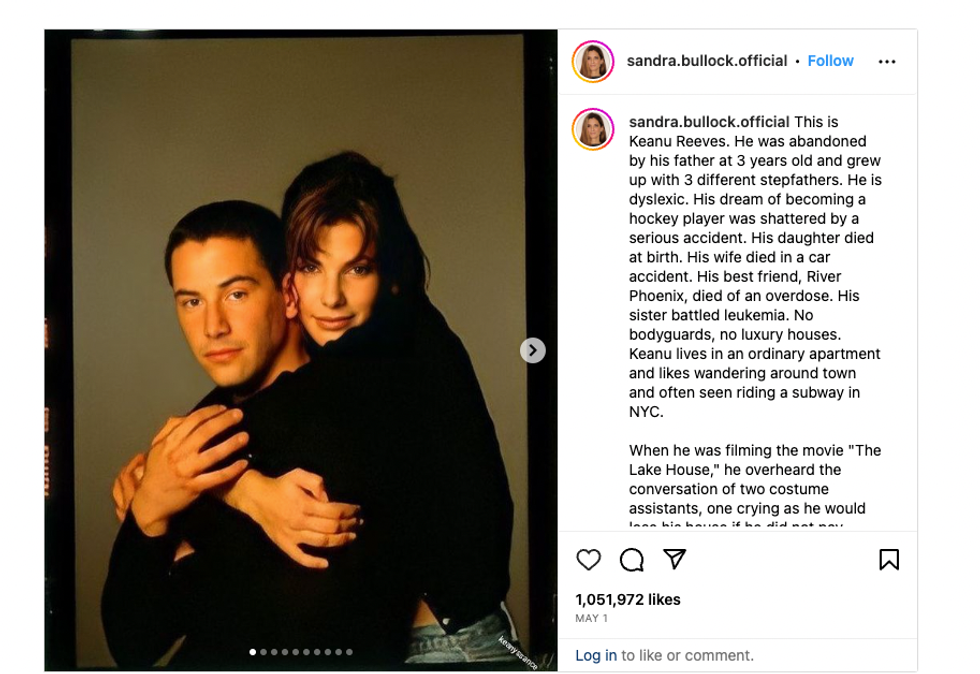View the 1,051,972 likes list
The width and height of the screenshot is (980, 674).
point(628,600)
